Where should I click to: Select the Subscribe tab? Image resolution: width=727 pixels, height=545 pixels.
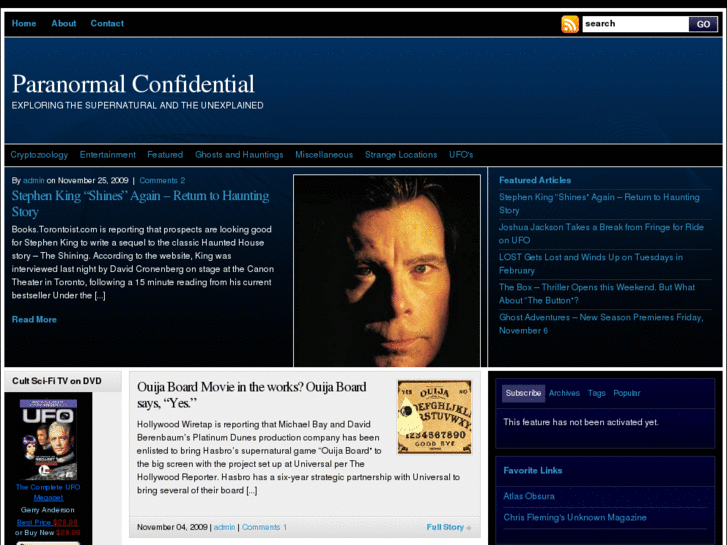point(523,393)
